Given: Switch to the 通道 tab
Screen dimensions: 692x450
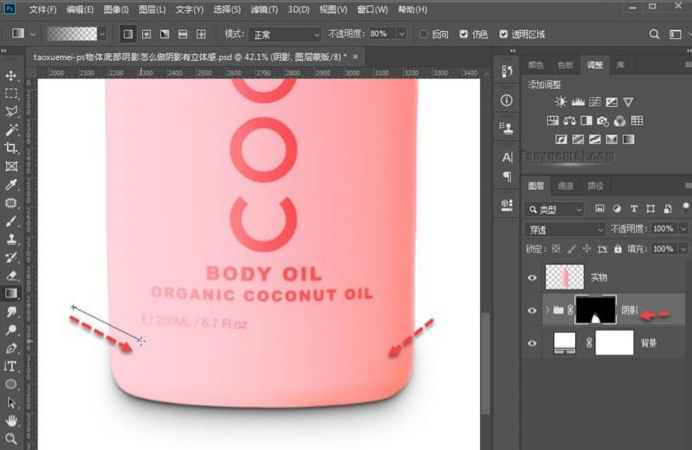Looking at the screenshot, I should click(x=565, y=186).
